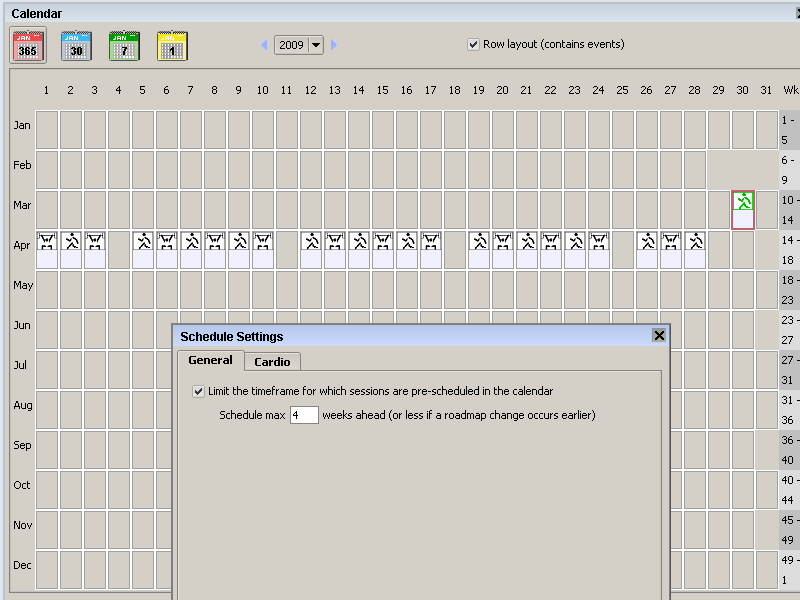Viewport: 800px width, 600px height.
Task: Switch to the 365-day year view icon
Action: (27, 46)
